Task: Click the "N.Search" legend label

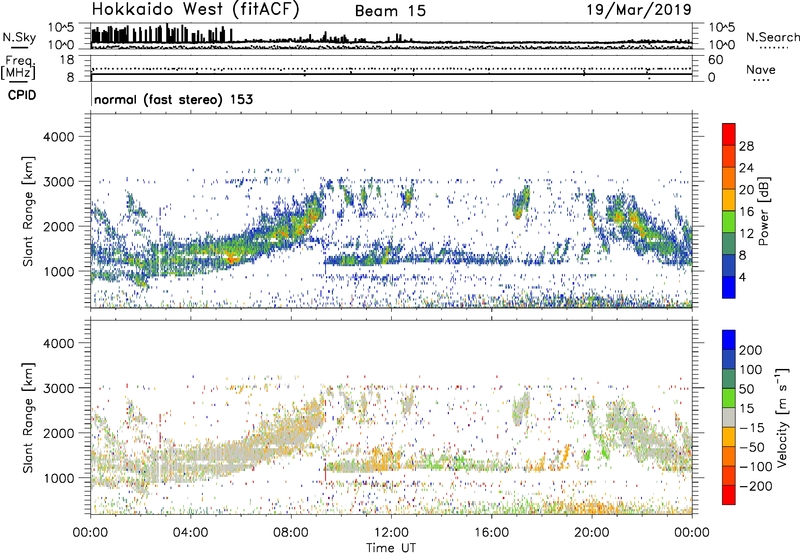Action: (773, 37)
